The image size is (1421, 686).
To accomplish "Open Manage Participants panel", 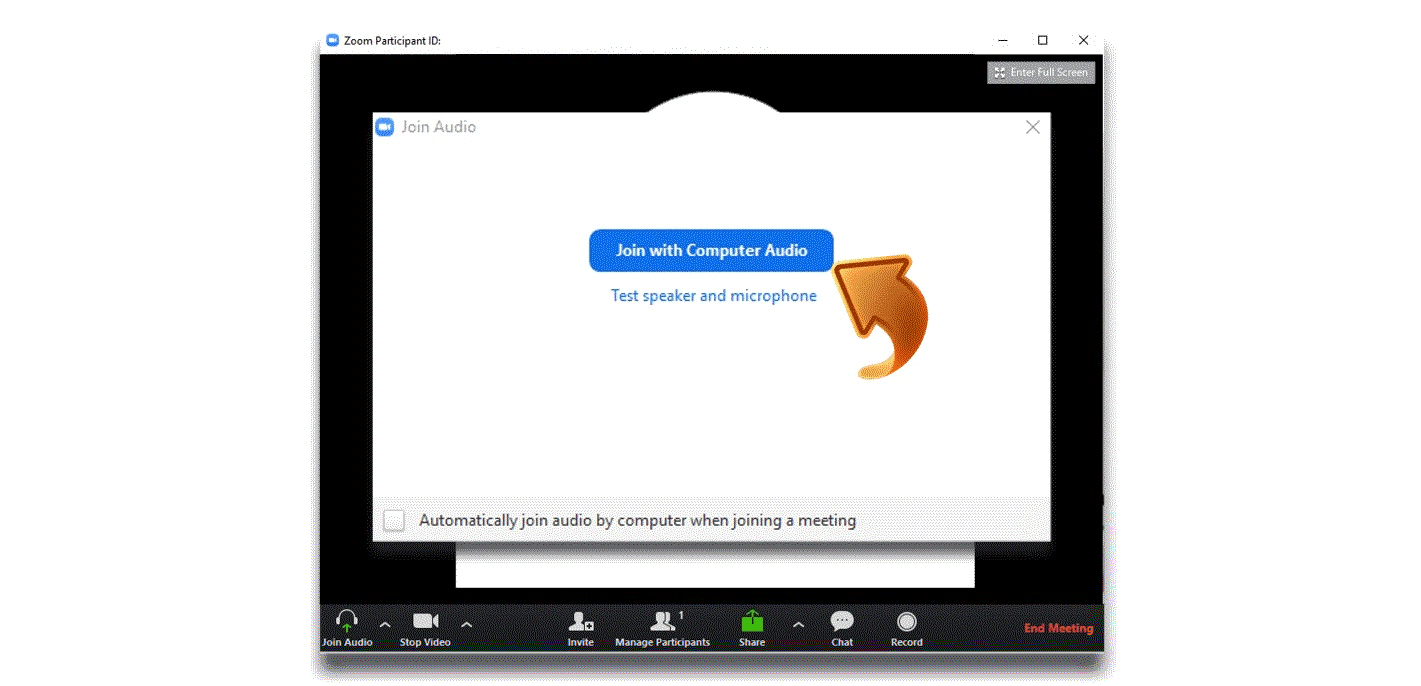I will tap(662, 622).
